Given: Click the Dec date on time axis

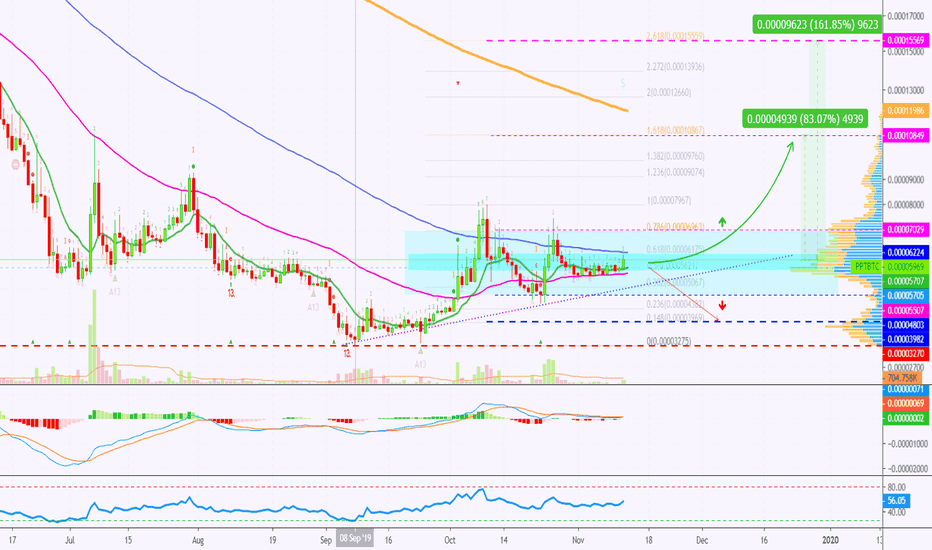Looking at the screenshot, I should [x=702, y=540].
